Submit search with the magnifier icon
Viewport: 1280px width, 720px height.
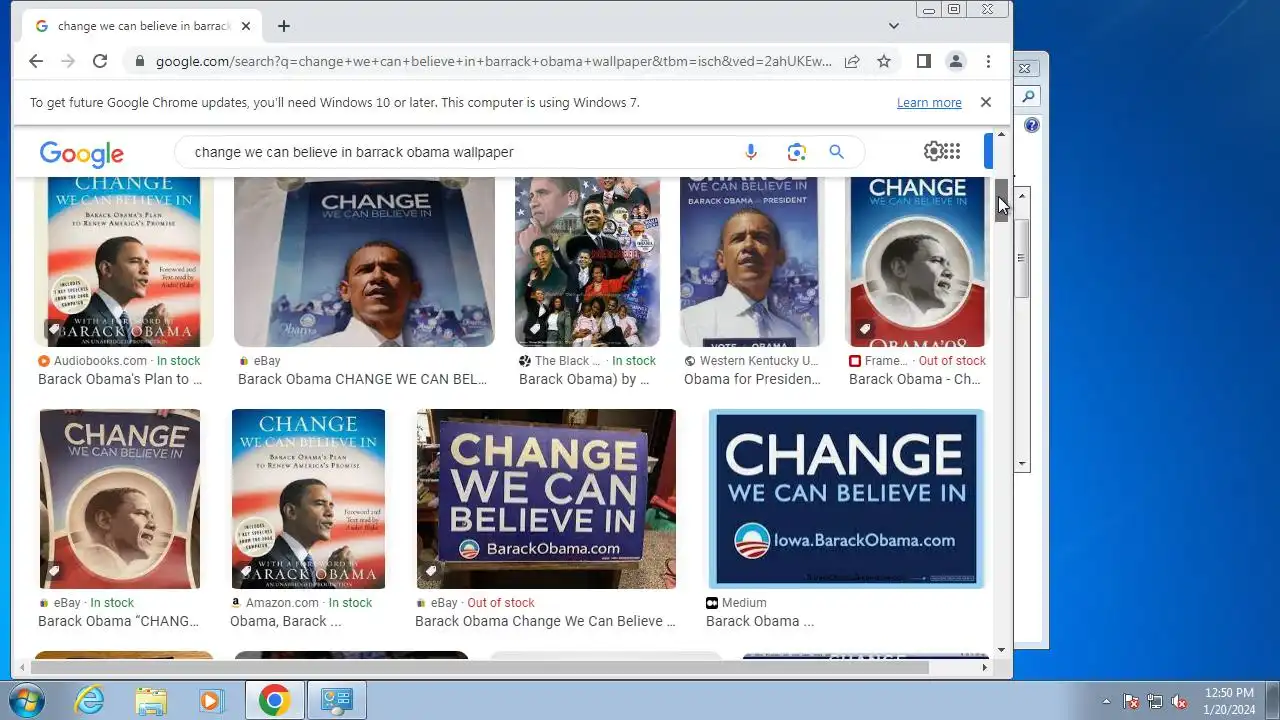(x=837, y=152)
